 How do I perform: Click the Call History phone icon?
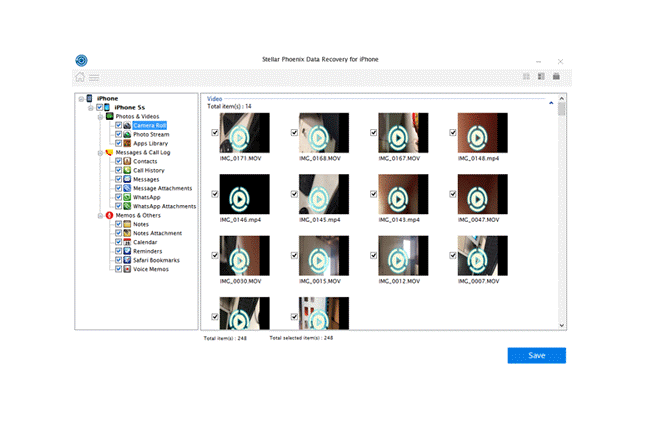[128, 170]
